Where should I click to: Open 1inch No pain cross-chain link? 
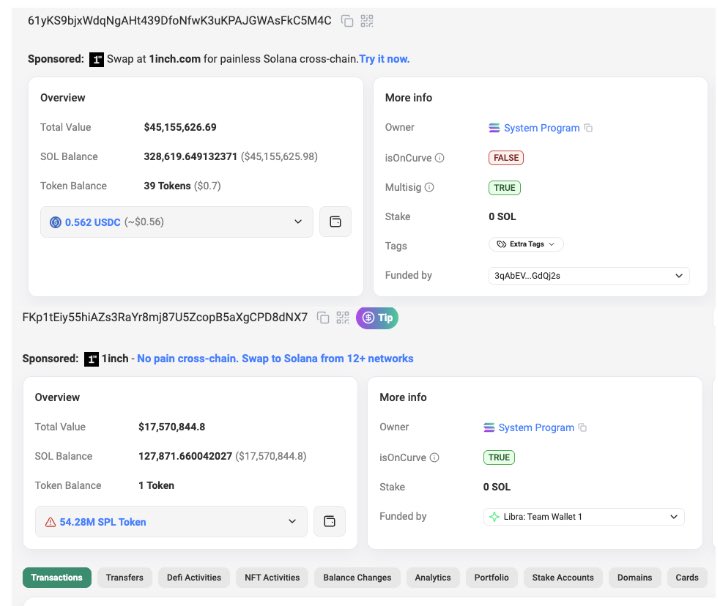click(x=275, y=358)
